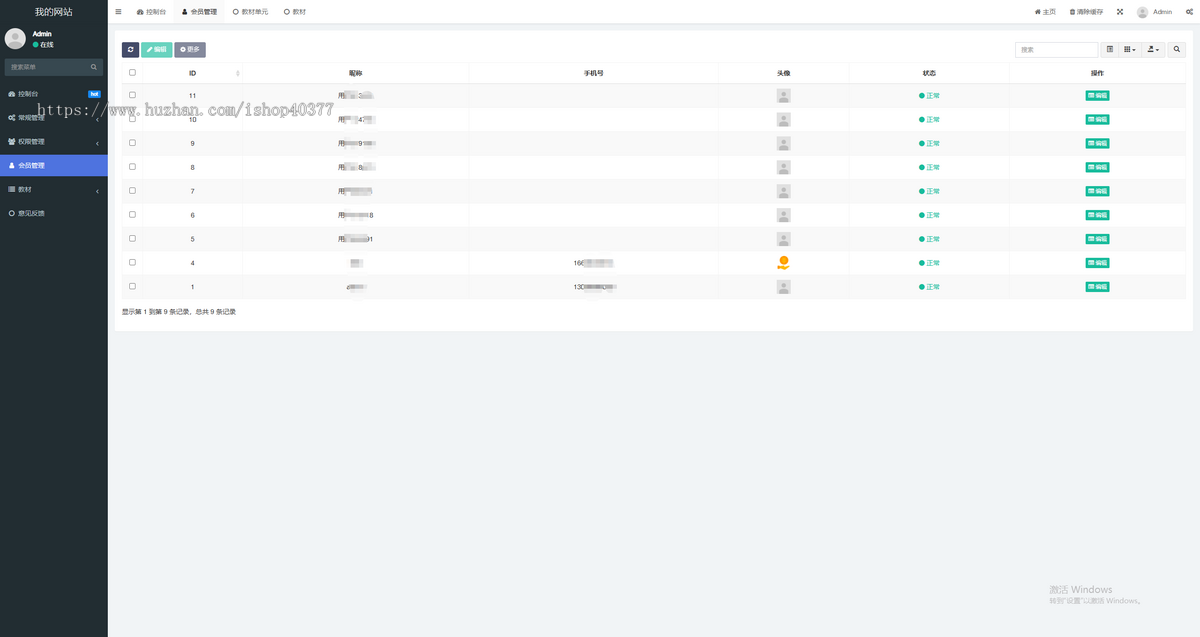Click the green edit icon for row ID 4

(x=1097, y=263)
